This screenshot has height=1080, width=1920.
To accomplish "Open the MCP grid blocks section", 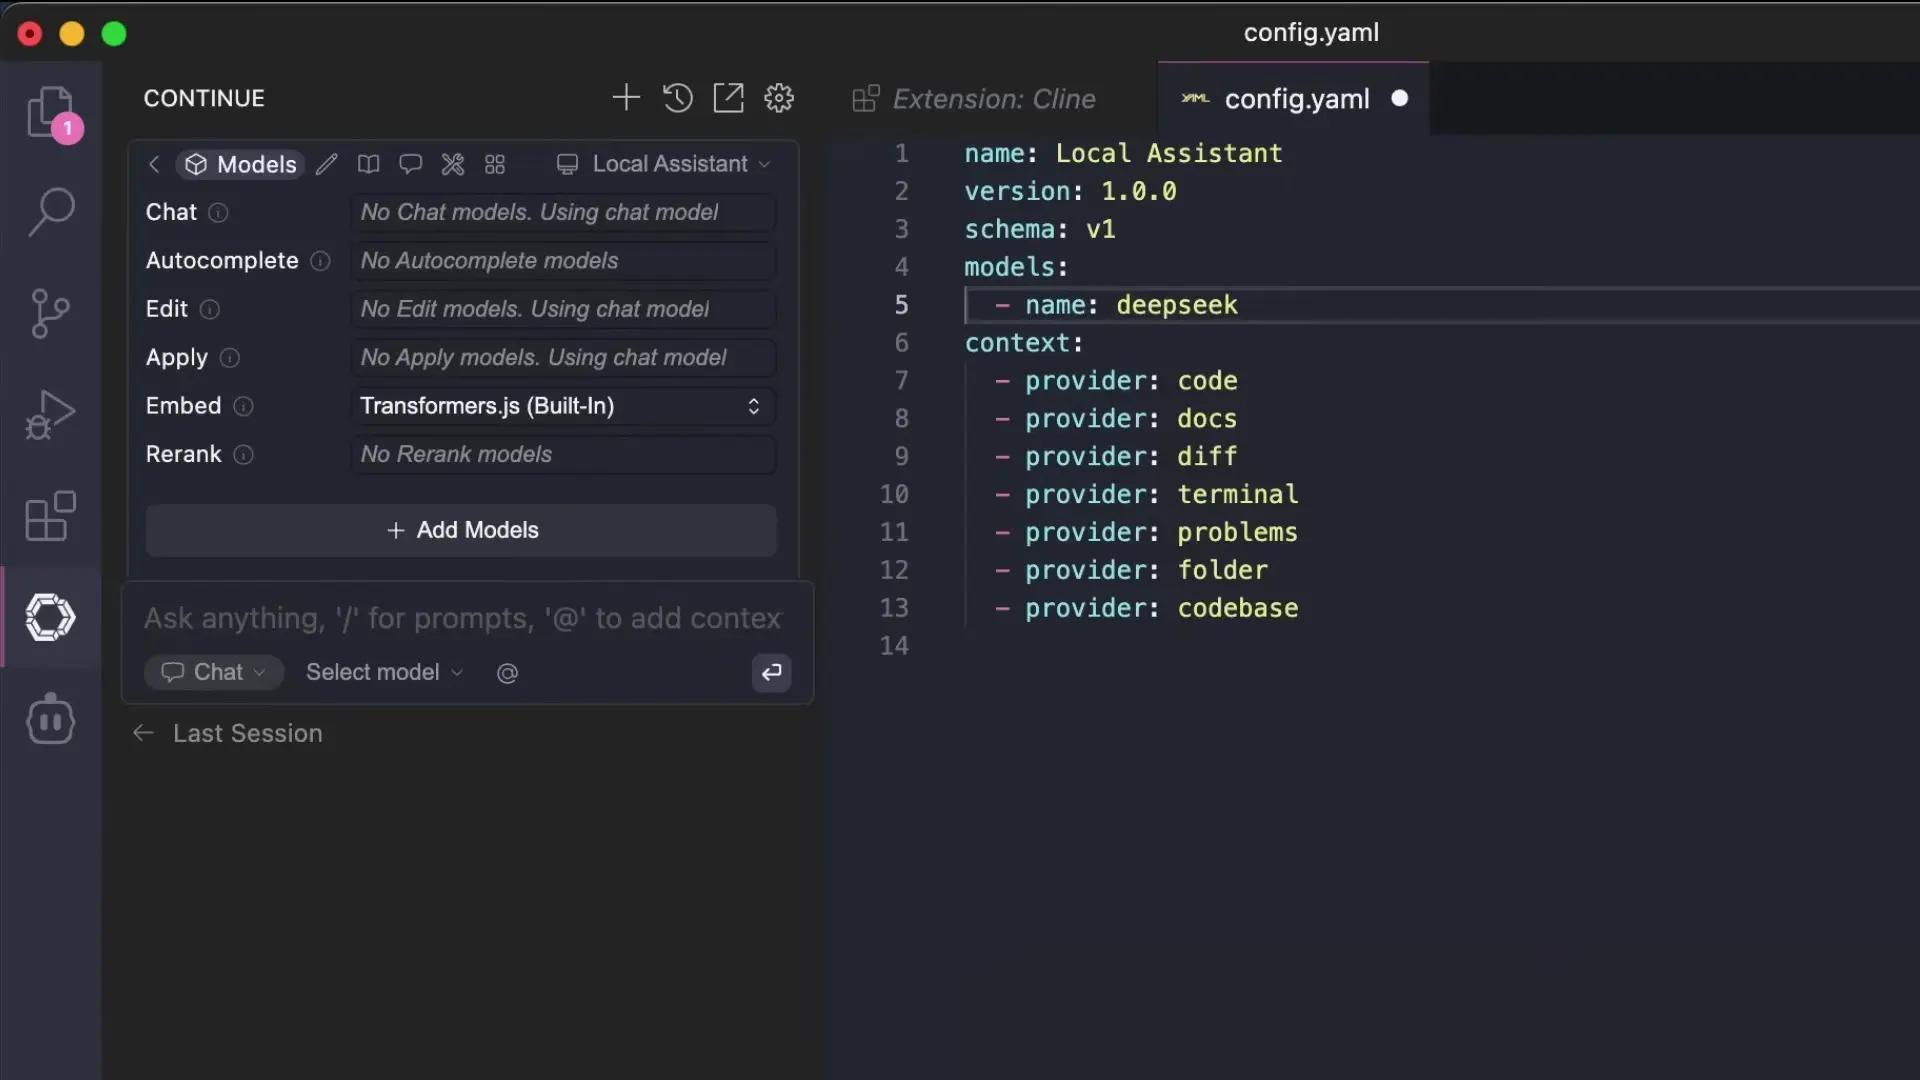I will pyautogui.click(x=495, y=164).
